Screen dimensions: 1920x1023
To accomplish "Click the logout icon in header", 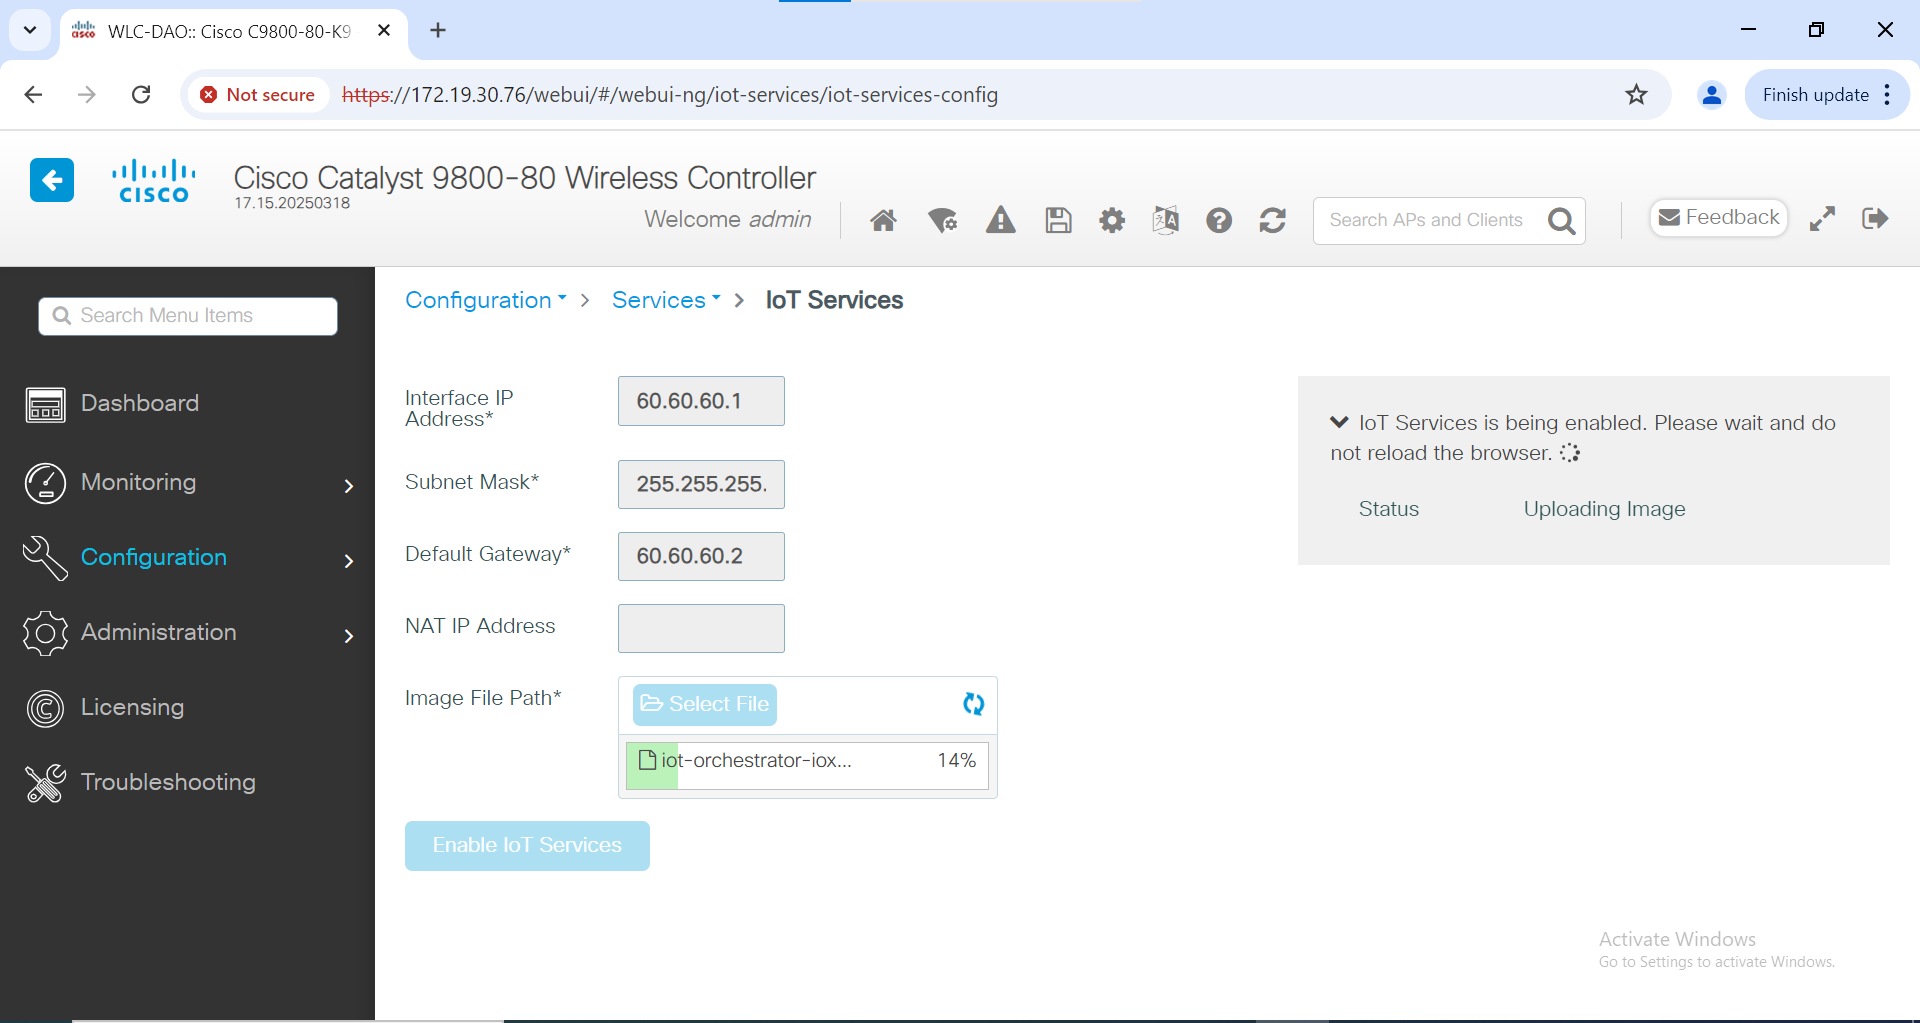I will (1877, 218).
